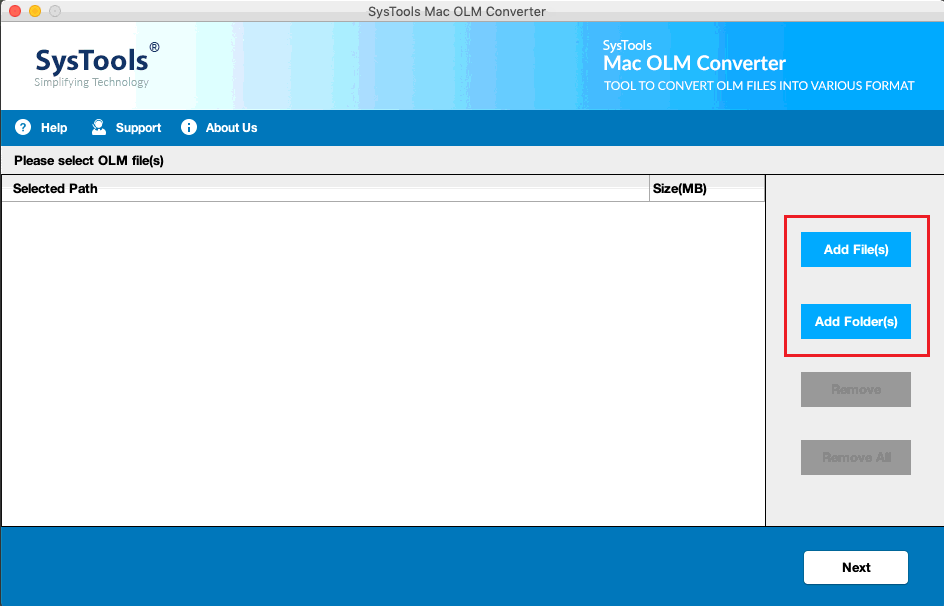The image size is (944, 606).
Task: Click the Mac OLM Converter banner title
Action: [694, 63]
